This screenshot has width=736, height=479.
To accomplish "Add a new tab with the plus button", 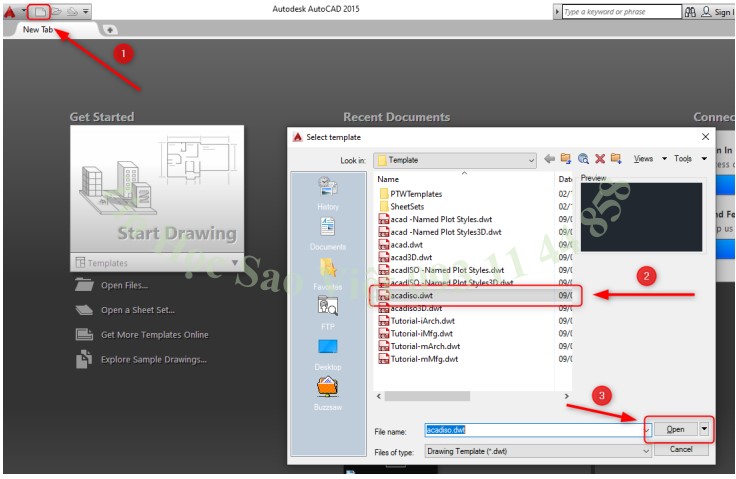I will (110, 30).
